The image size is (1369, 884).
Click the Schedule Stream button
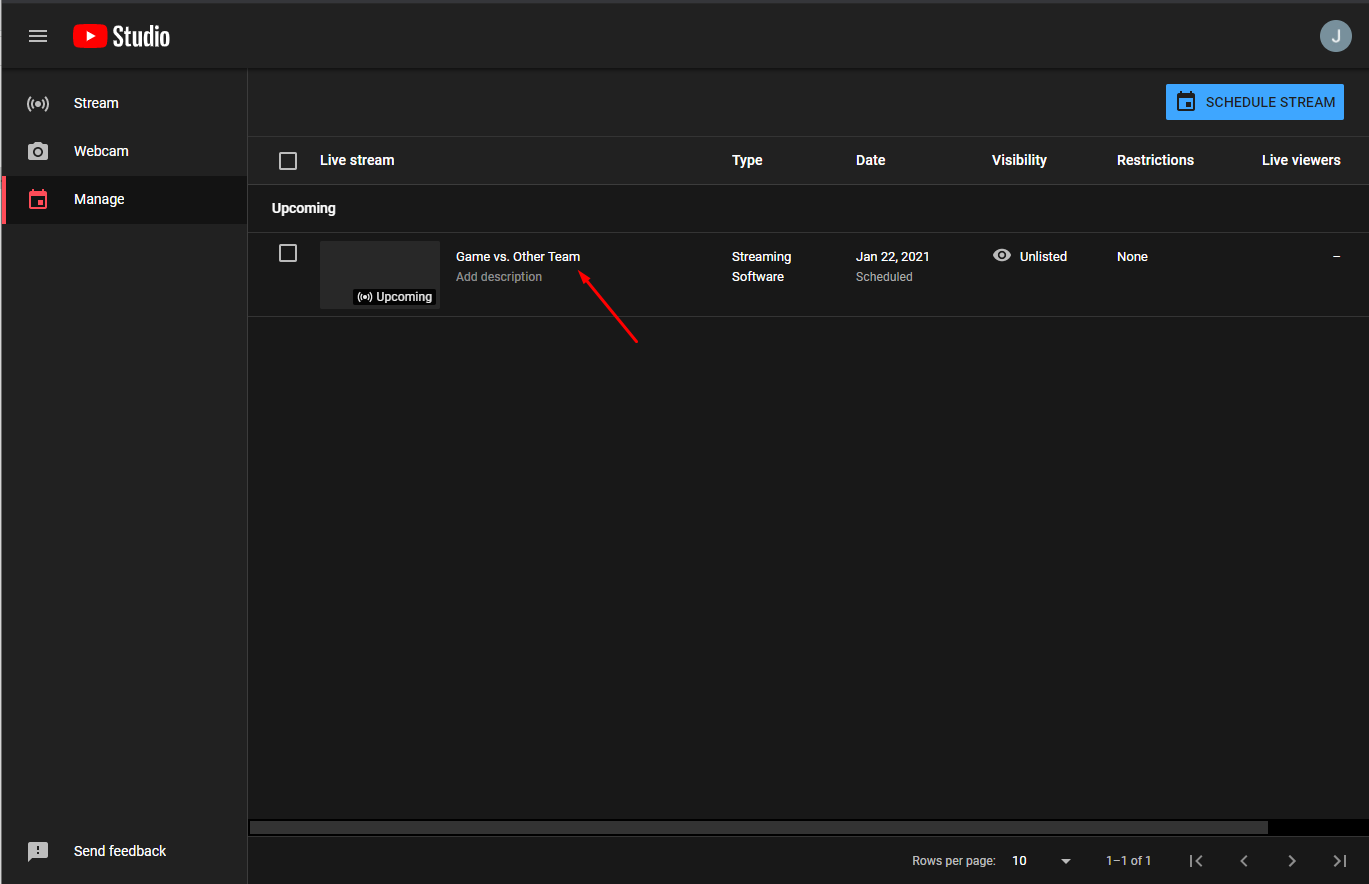pos(1254,102)
